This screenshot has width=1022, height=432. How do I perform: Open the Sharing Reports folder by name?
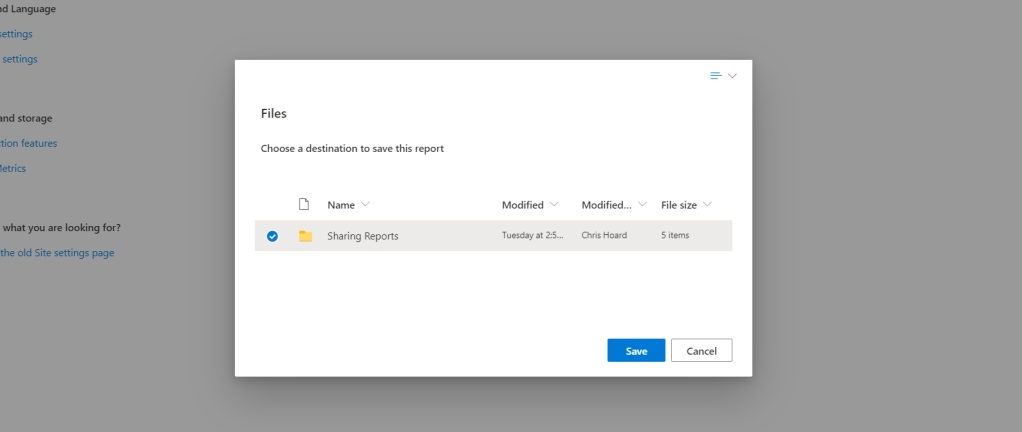pyautogui.click(x=362, y=236)
